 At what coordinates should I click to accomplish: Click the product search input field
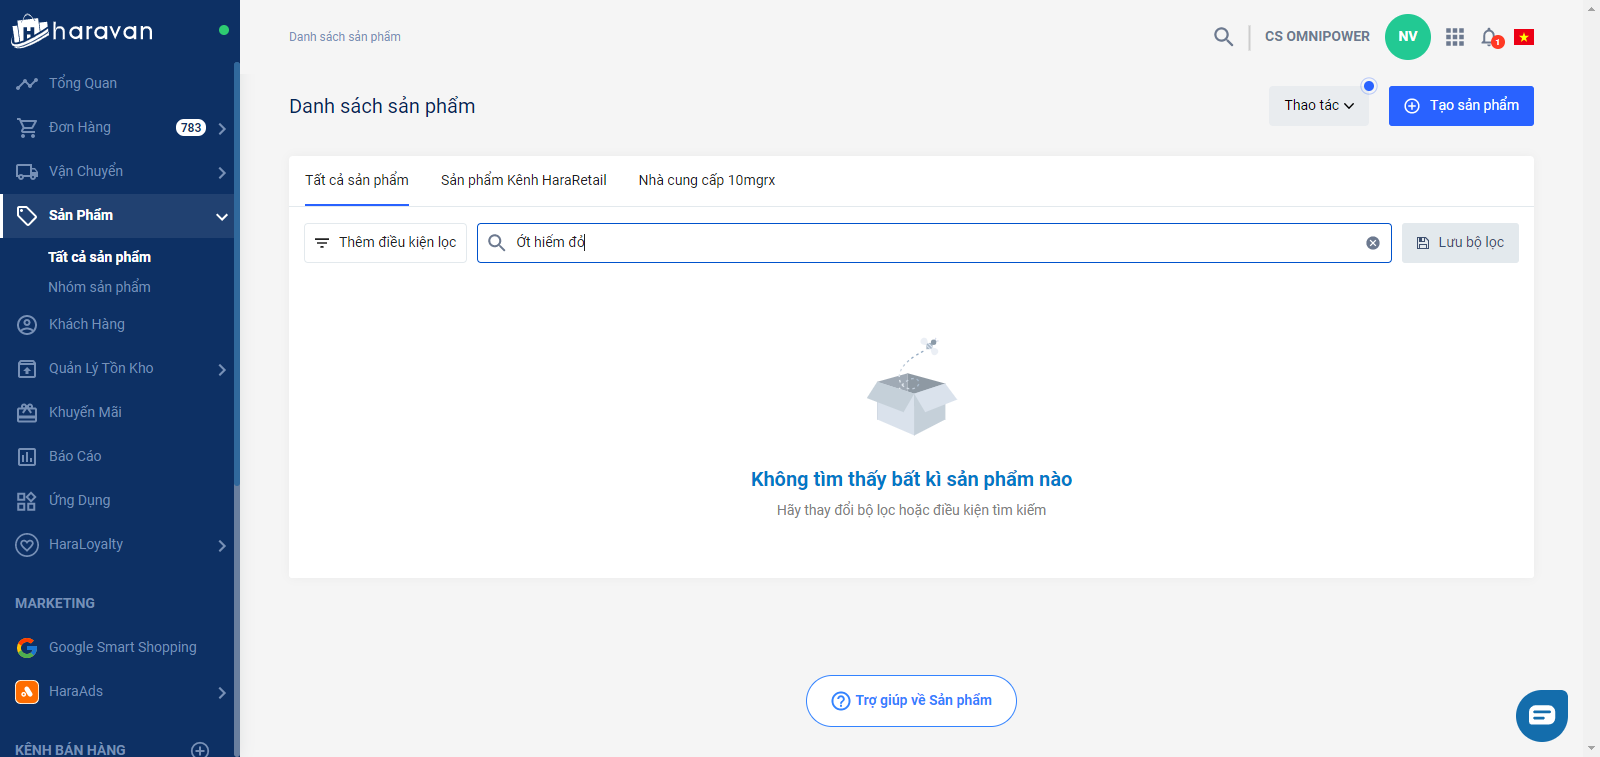coord(930,243)
